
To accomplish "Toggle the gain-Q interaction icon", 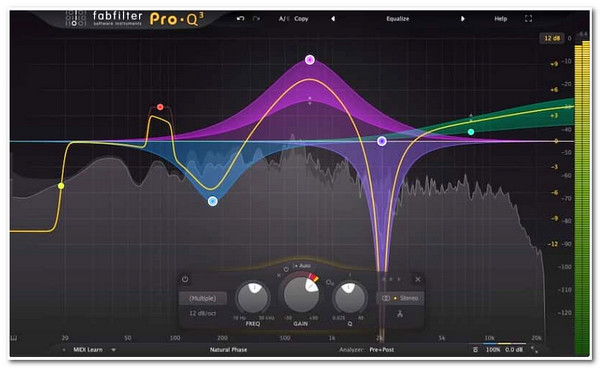I will (329, 282).
